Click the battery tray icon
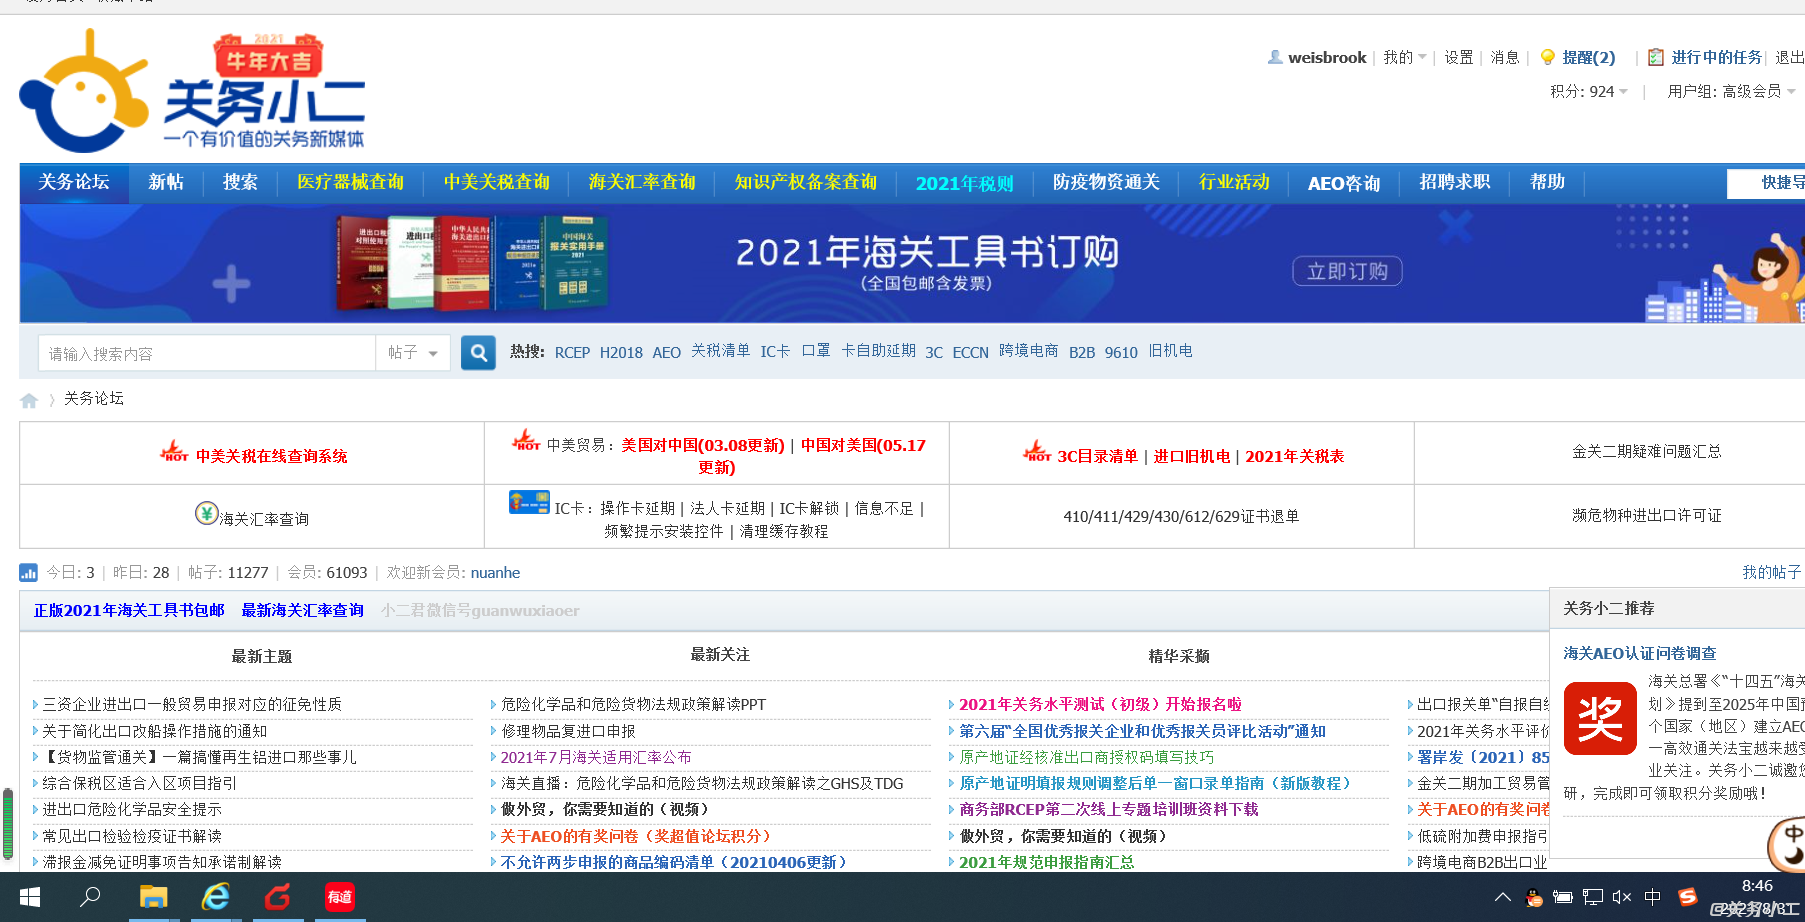 [1563, 897]
